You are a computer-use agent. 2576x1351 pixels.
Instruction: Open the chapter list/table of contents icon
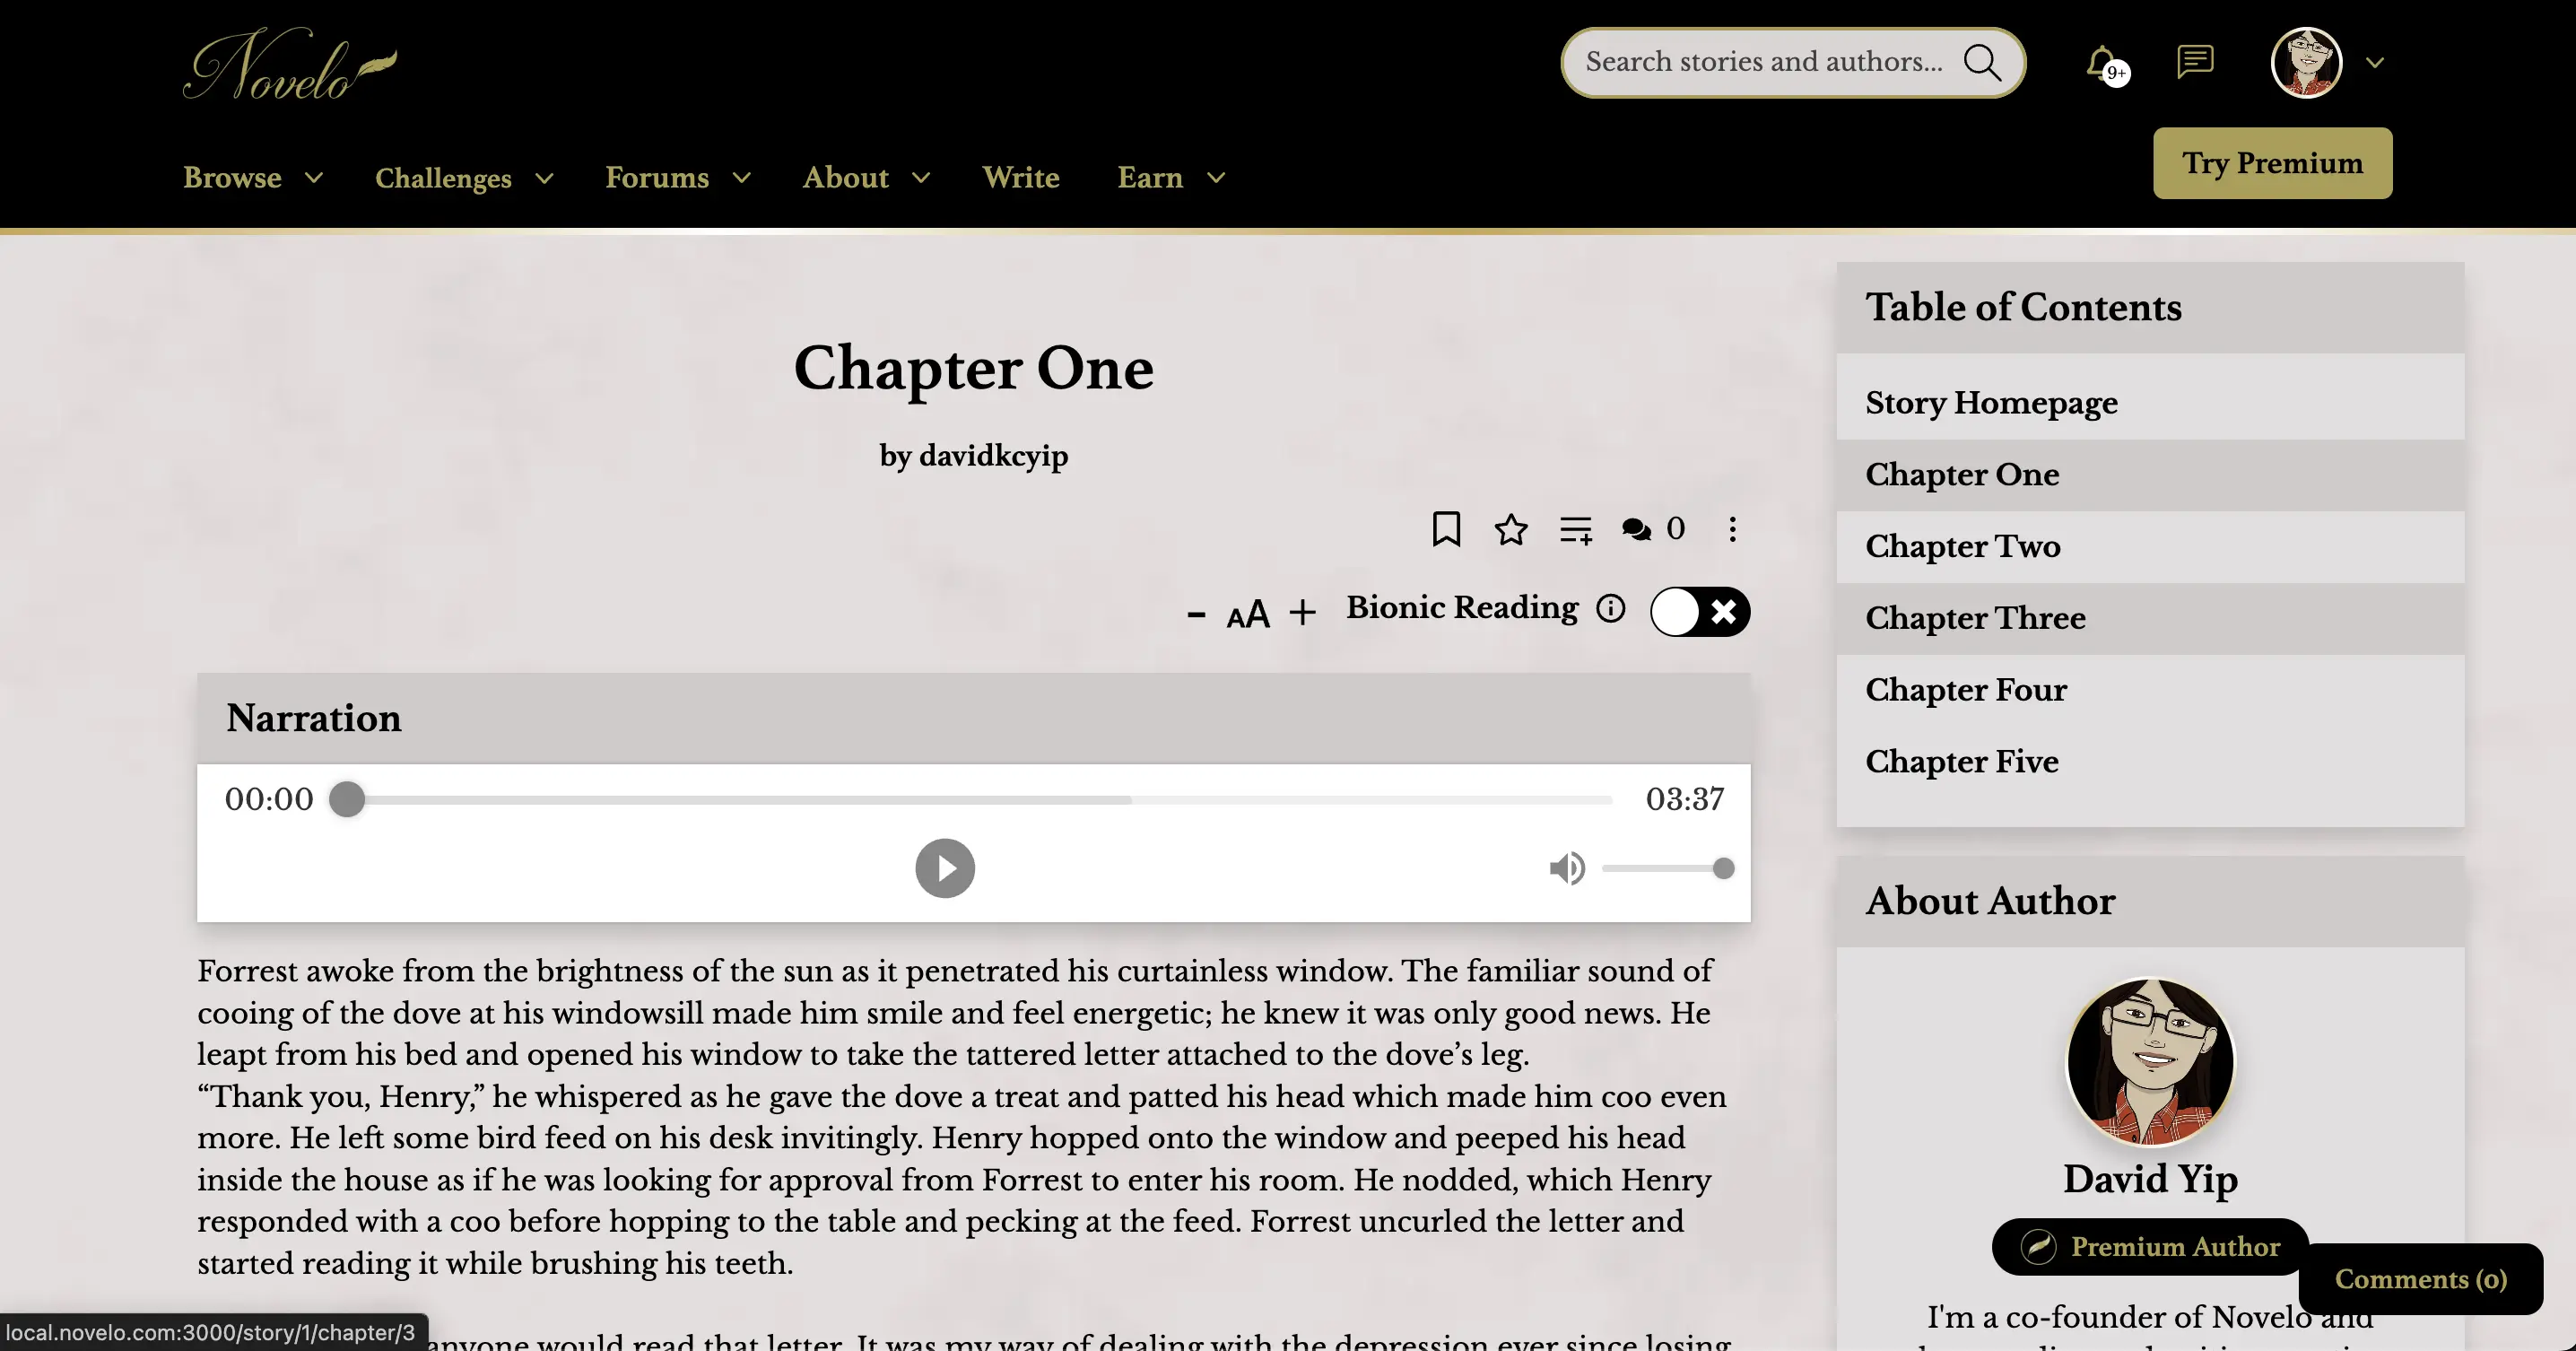point(1571,527)
